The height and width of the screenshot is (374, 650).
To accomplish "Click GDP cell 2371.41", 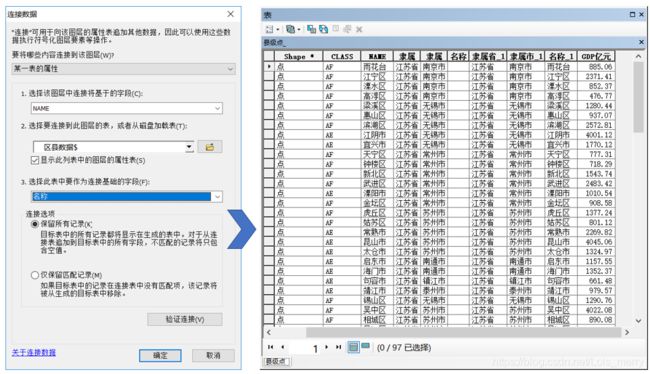I will tap(596, 76).
